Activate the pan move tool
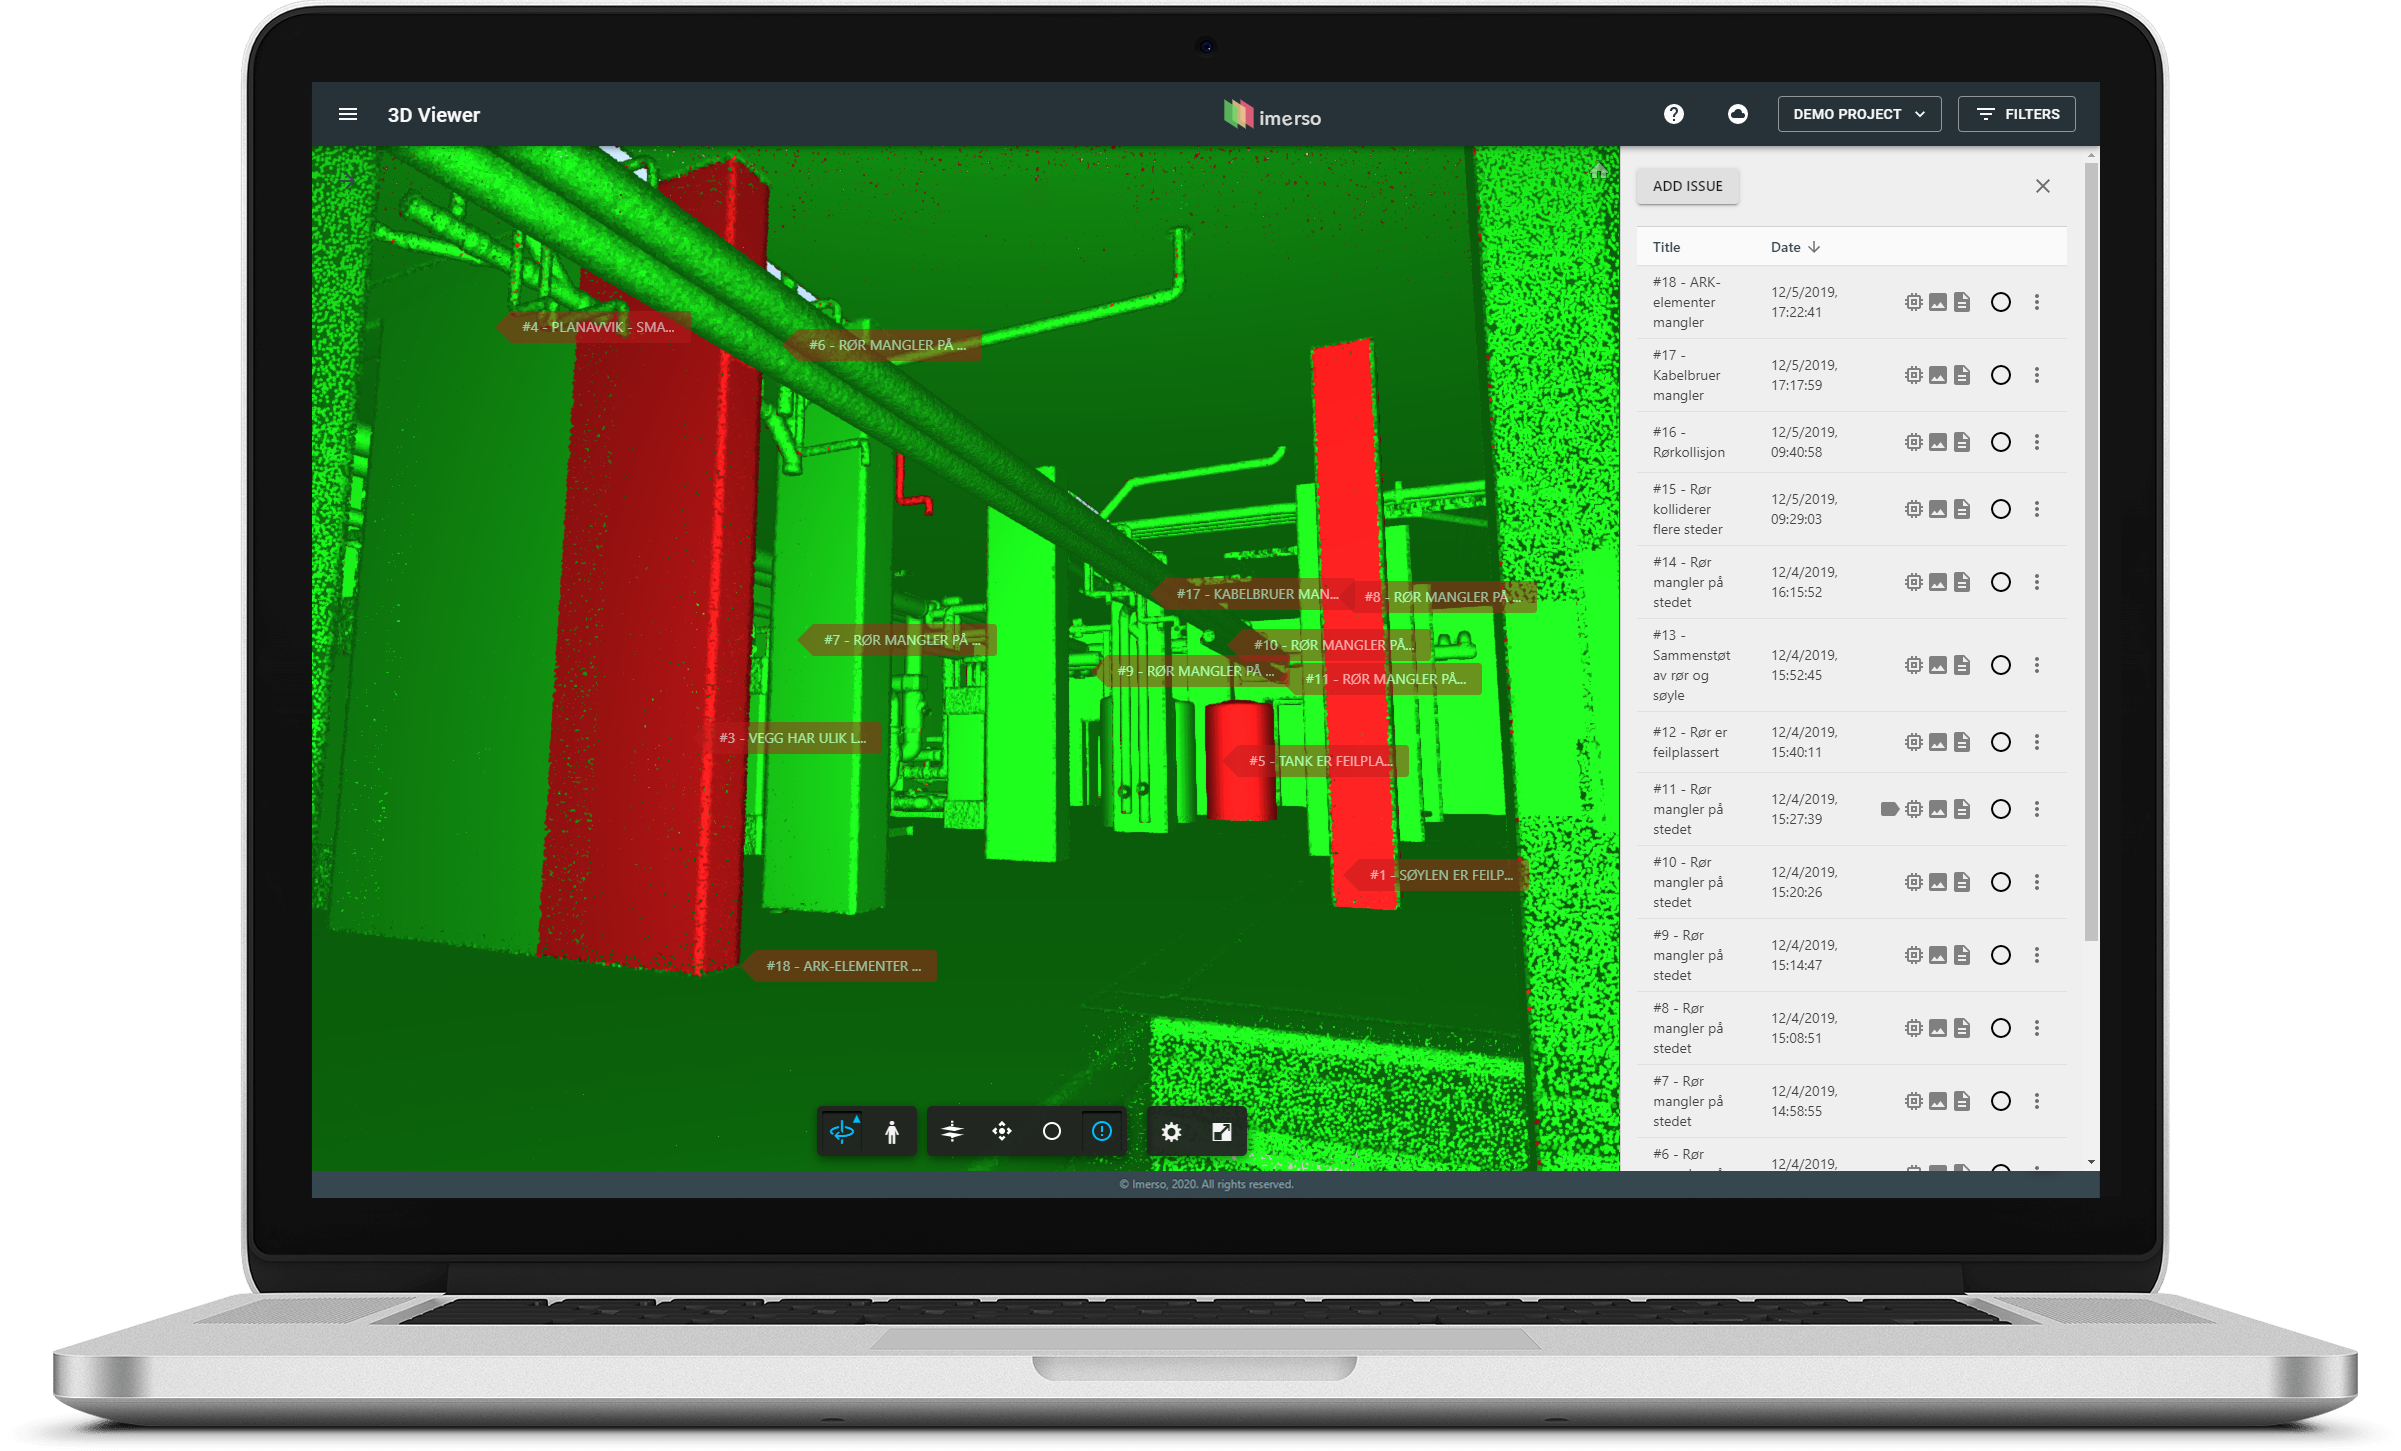Image resolution: width=2401 pixels, height=1451 pixels. pyautogui.click(x=1002, y=1131)
